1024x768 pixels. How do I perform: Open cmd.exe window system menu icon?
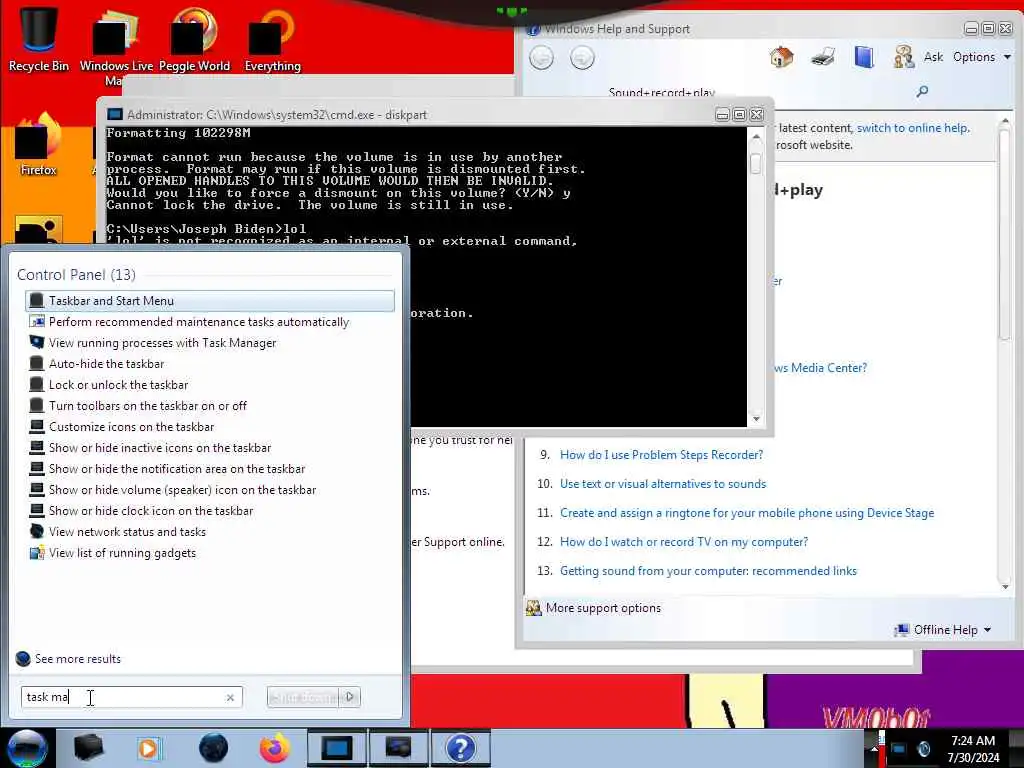[x=115, y=114]
